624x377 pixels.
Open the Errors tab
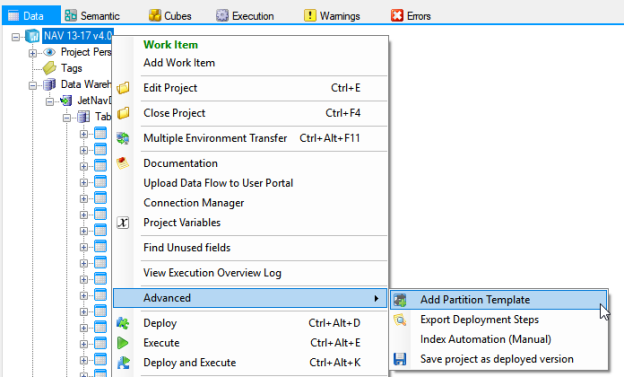tap(411, 16)
